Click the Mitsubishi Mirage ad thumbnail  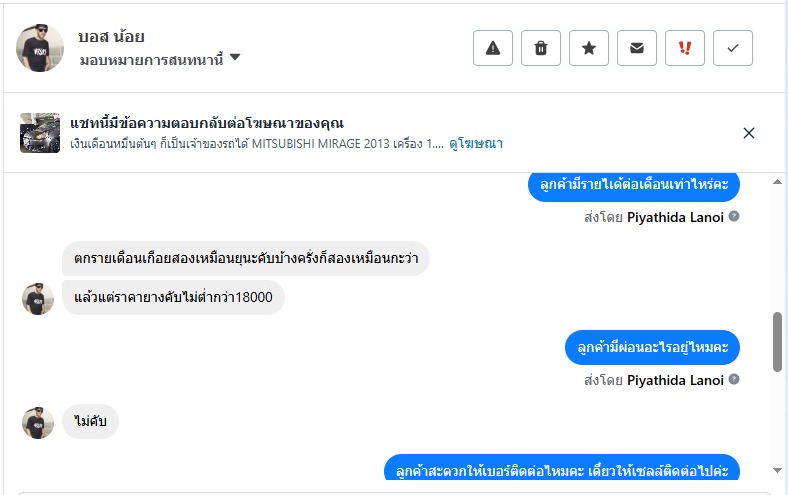(40, 133)
